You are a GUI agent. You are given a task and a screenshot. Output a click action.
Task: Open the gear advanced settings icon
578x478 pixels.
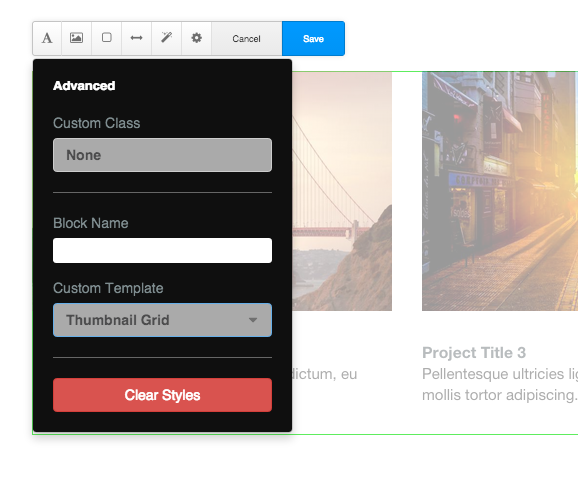coord(196,38)
